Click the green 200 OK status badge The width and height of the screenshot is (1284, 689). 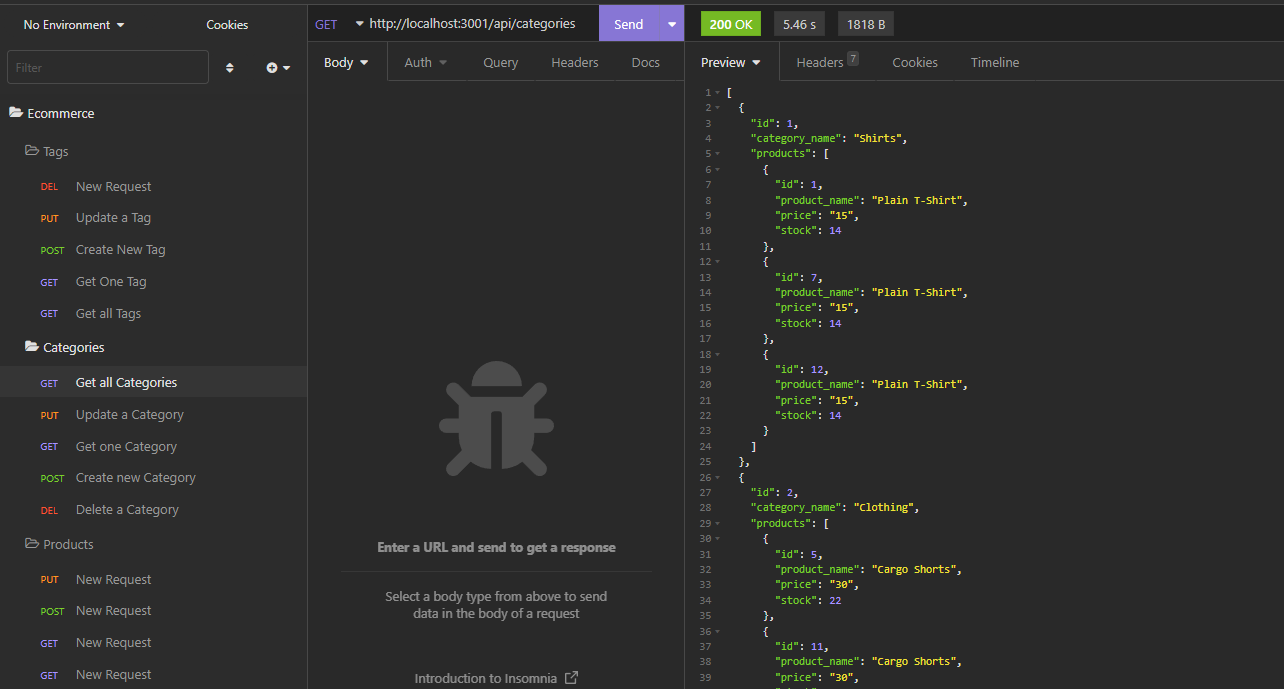point(730,23)
